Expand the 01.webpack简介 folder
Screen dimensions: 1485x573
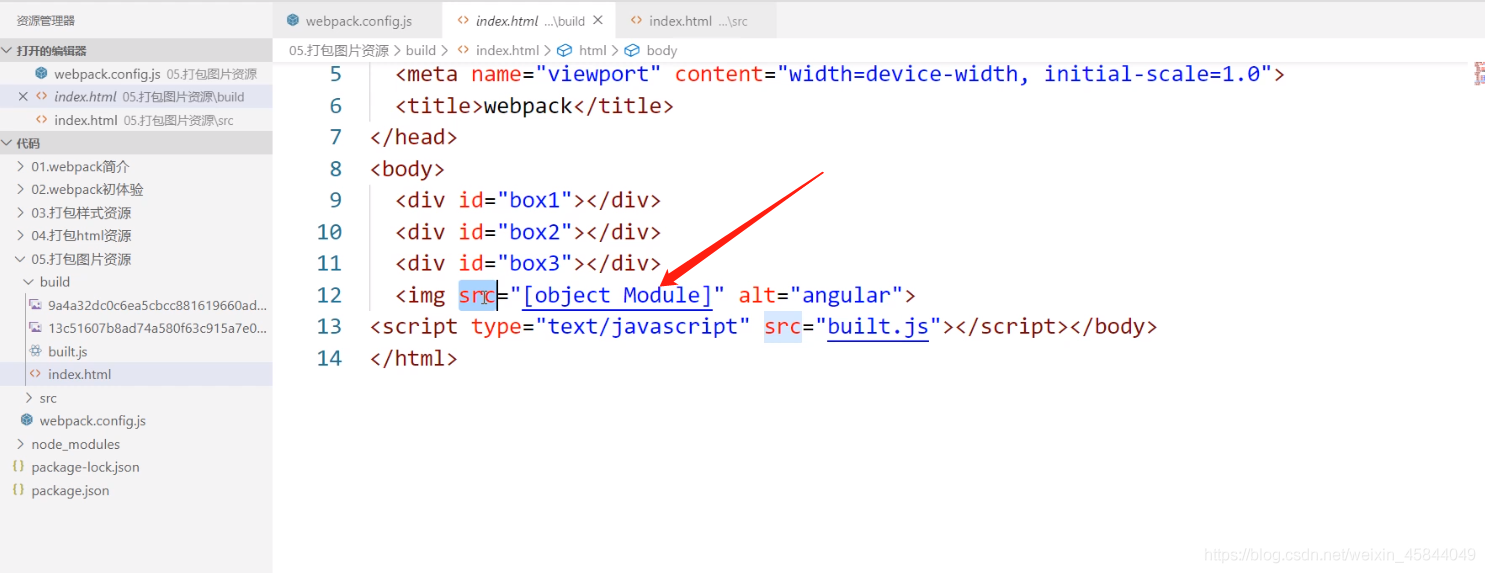click(x=136, y=166)
